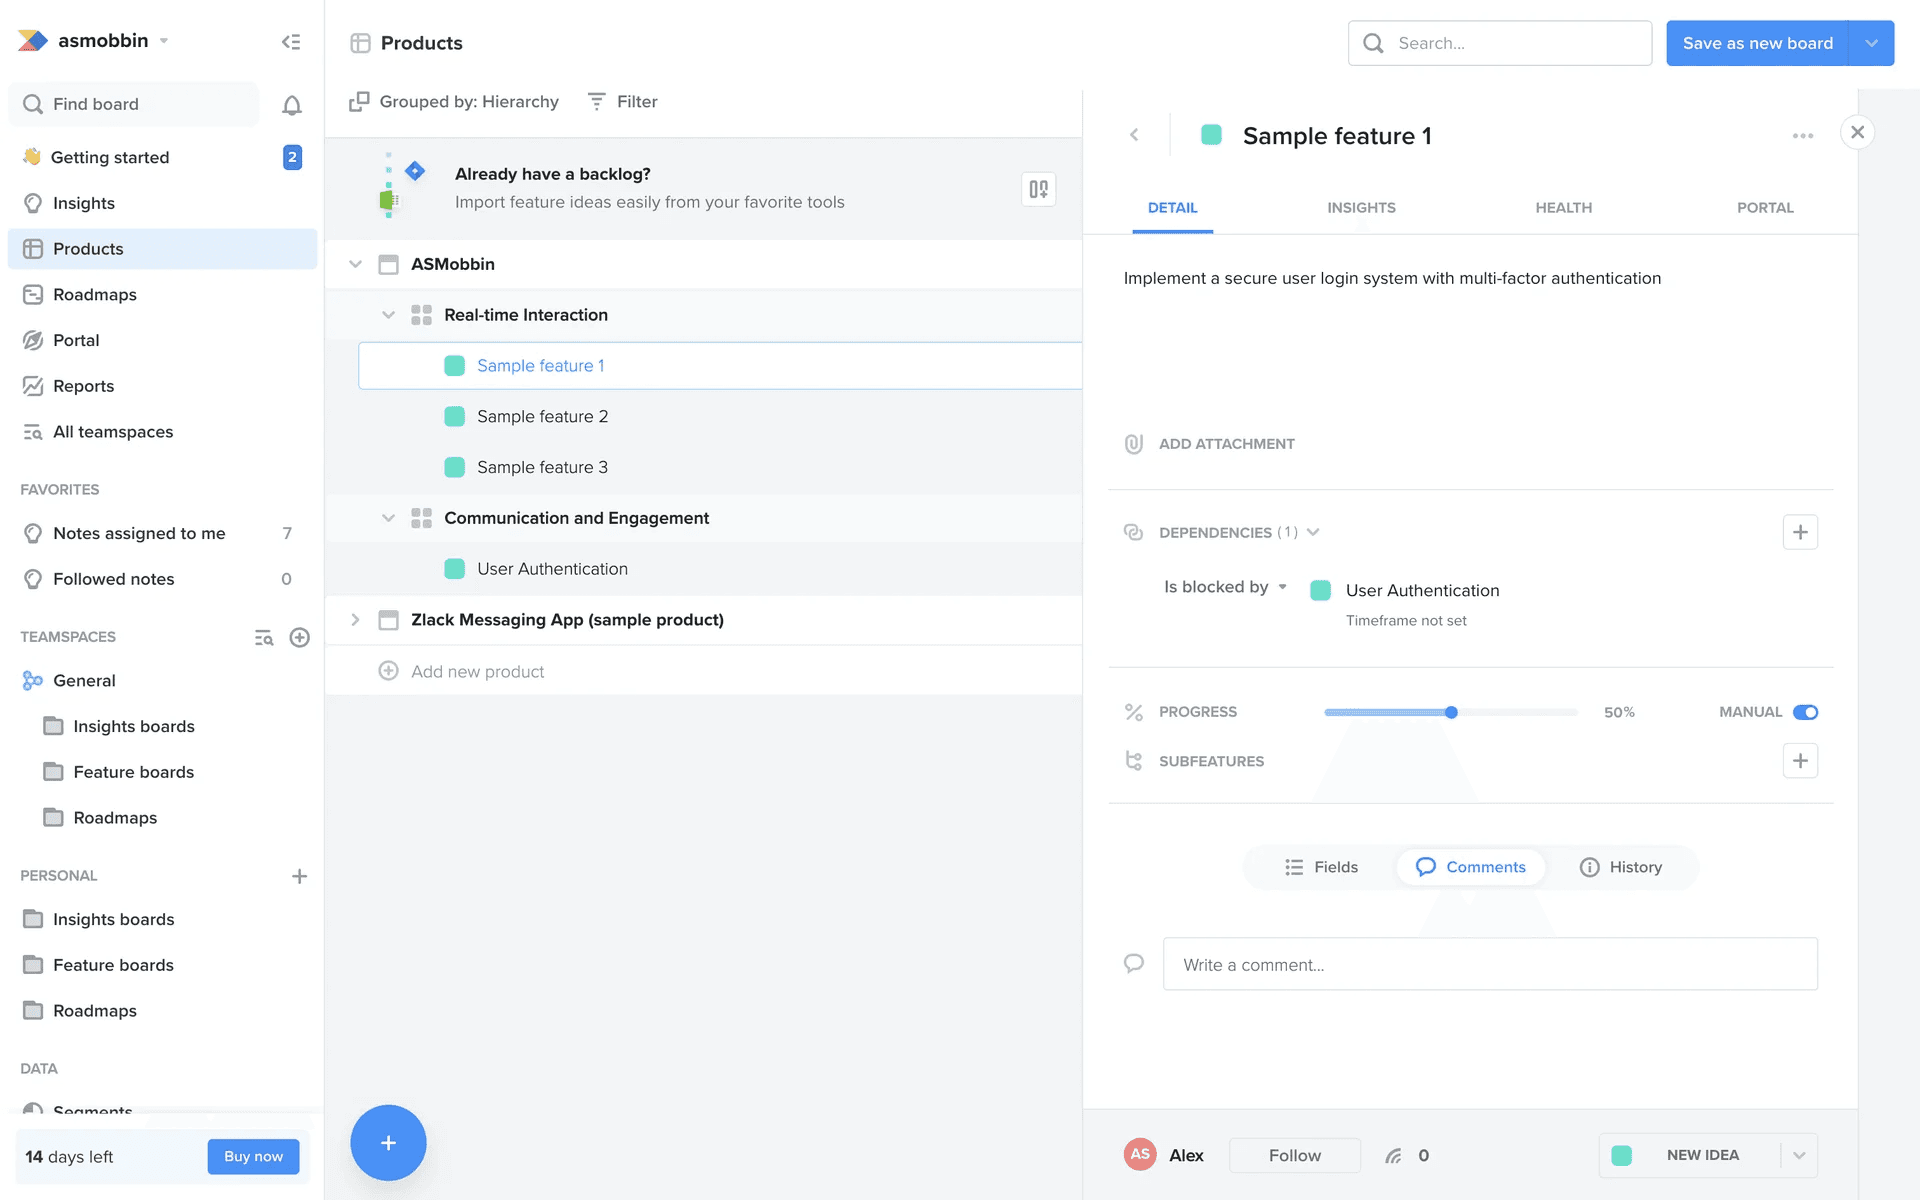This screenshot has height=1200, width=1920.
Task: Click the notifications bell icon
Action: tap(292, 105)
